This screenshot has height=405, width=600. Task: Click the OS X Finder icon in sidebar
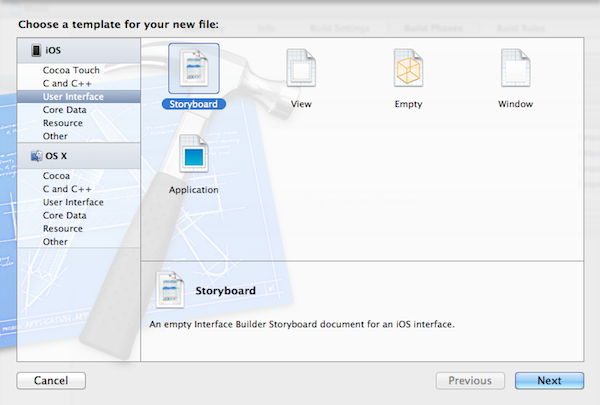(36, 156)
